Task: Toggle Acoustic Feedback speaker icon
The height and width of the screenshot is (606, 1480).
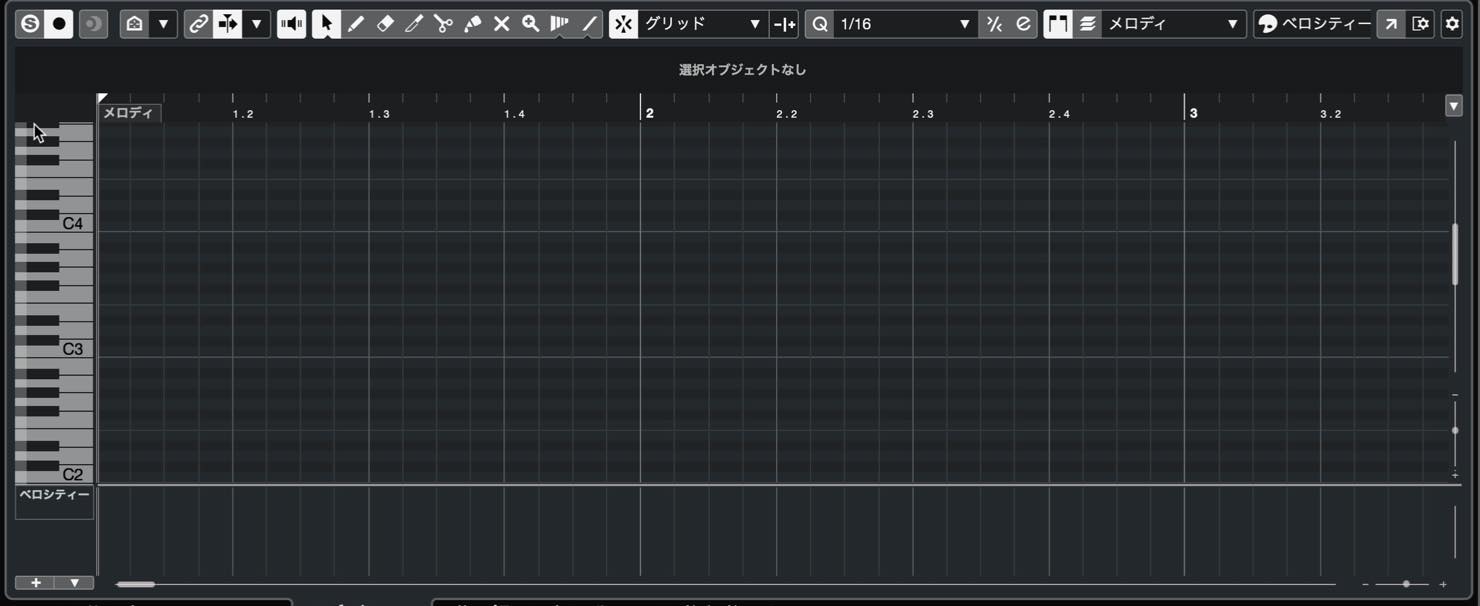Action: 292,24
